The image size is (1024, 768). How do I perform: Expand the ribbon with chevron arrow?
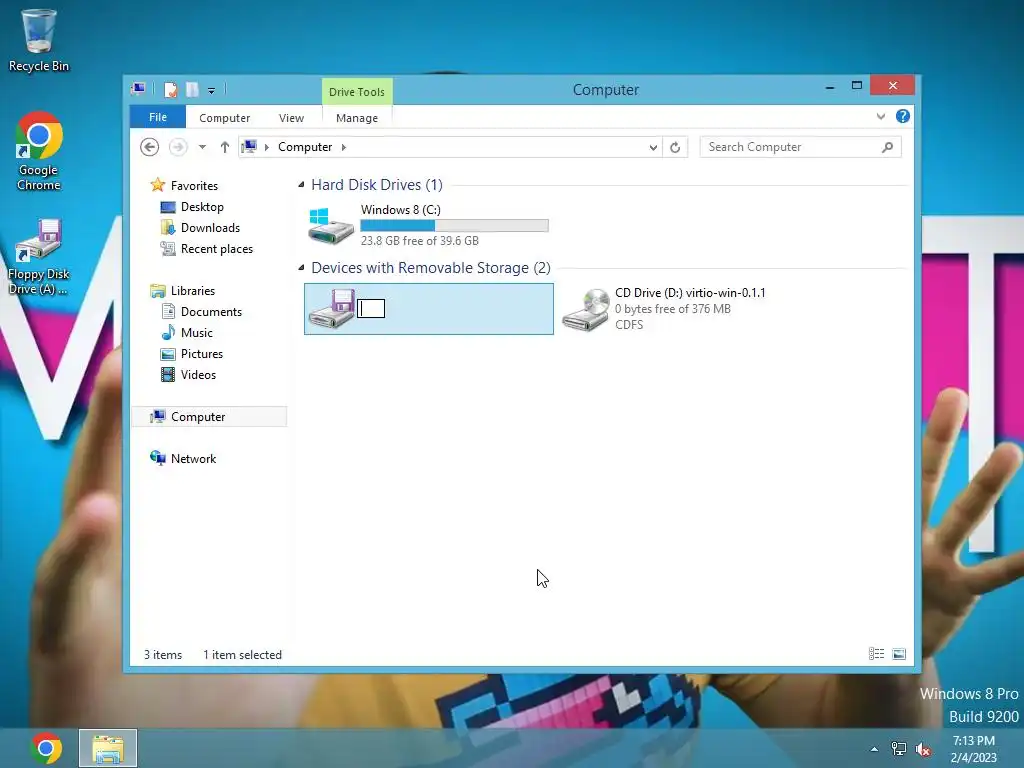(x=881, y=116)
